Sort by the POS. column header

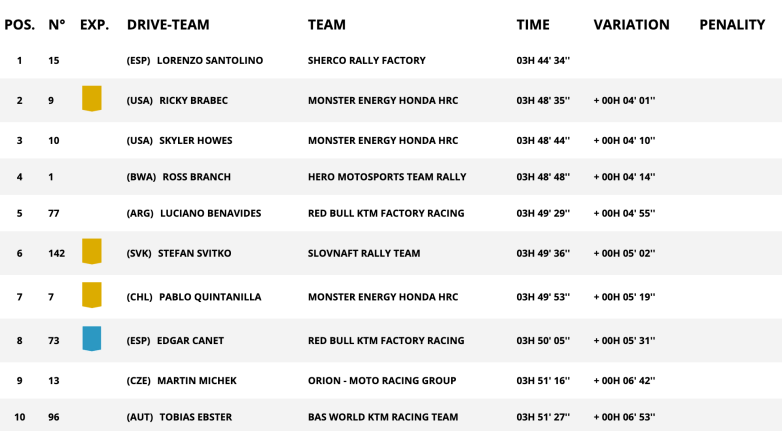[x=19, y=25]
